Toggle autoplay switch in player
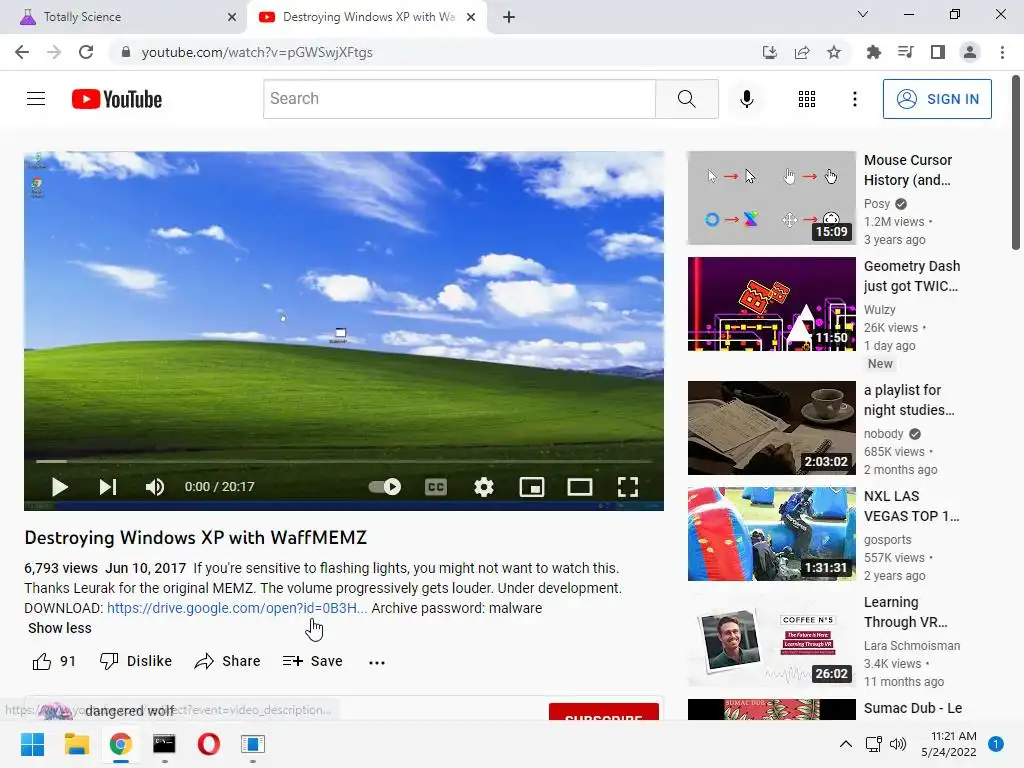 [x=385, y=487]
